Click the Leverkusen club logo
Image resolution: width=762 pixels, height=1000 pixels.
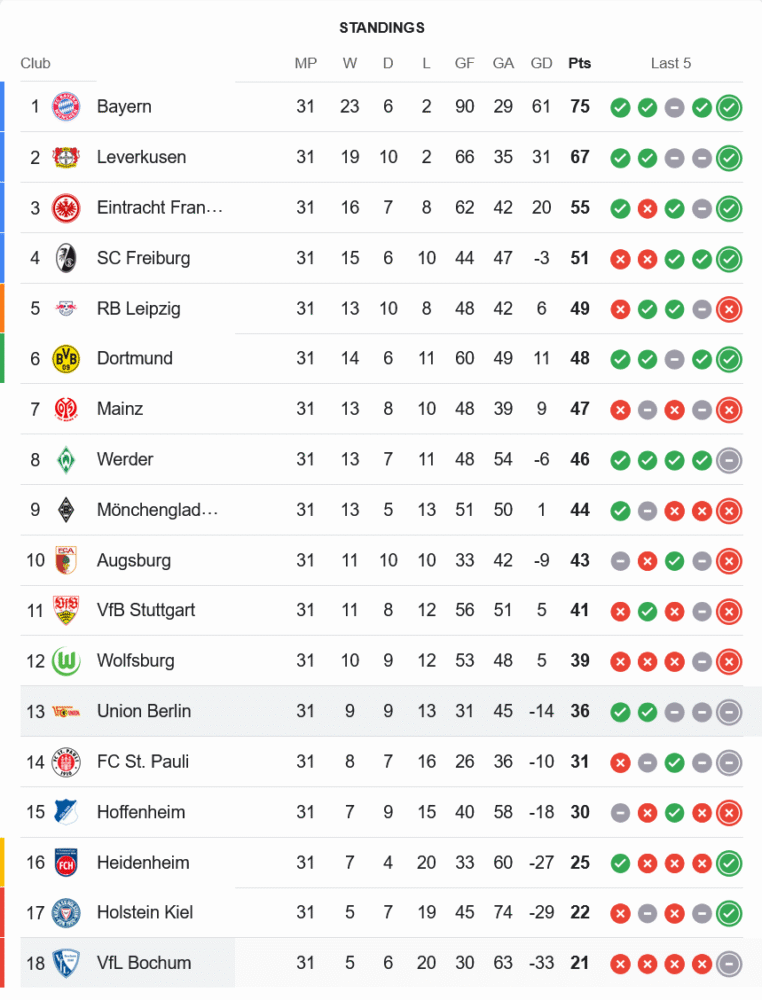tap(66, 157)
